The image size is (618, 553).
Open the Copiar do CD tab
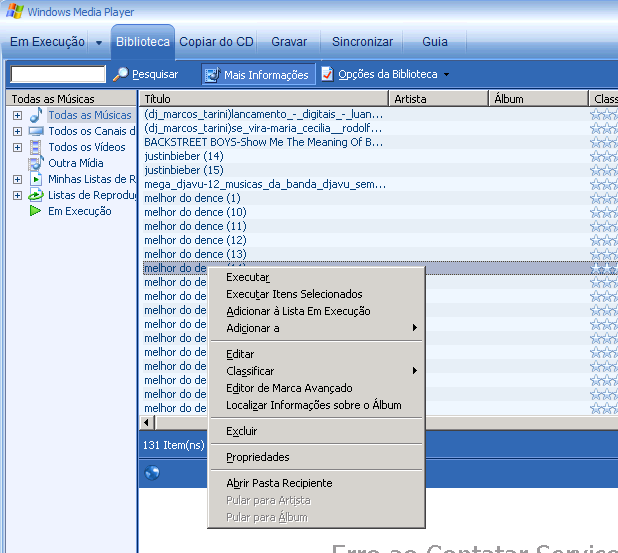(x=216, y=42)
